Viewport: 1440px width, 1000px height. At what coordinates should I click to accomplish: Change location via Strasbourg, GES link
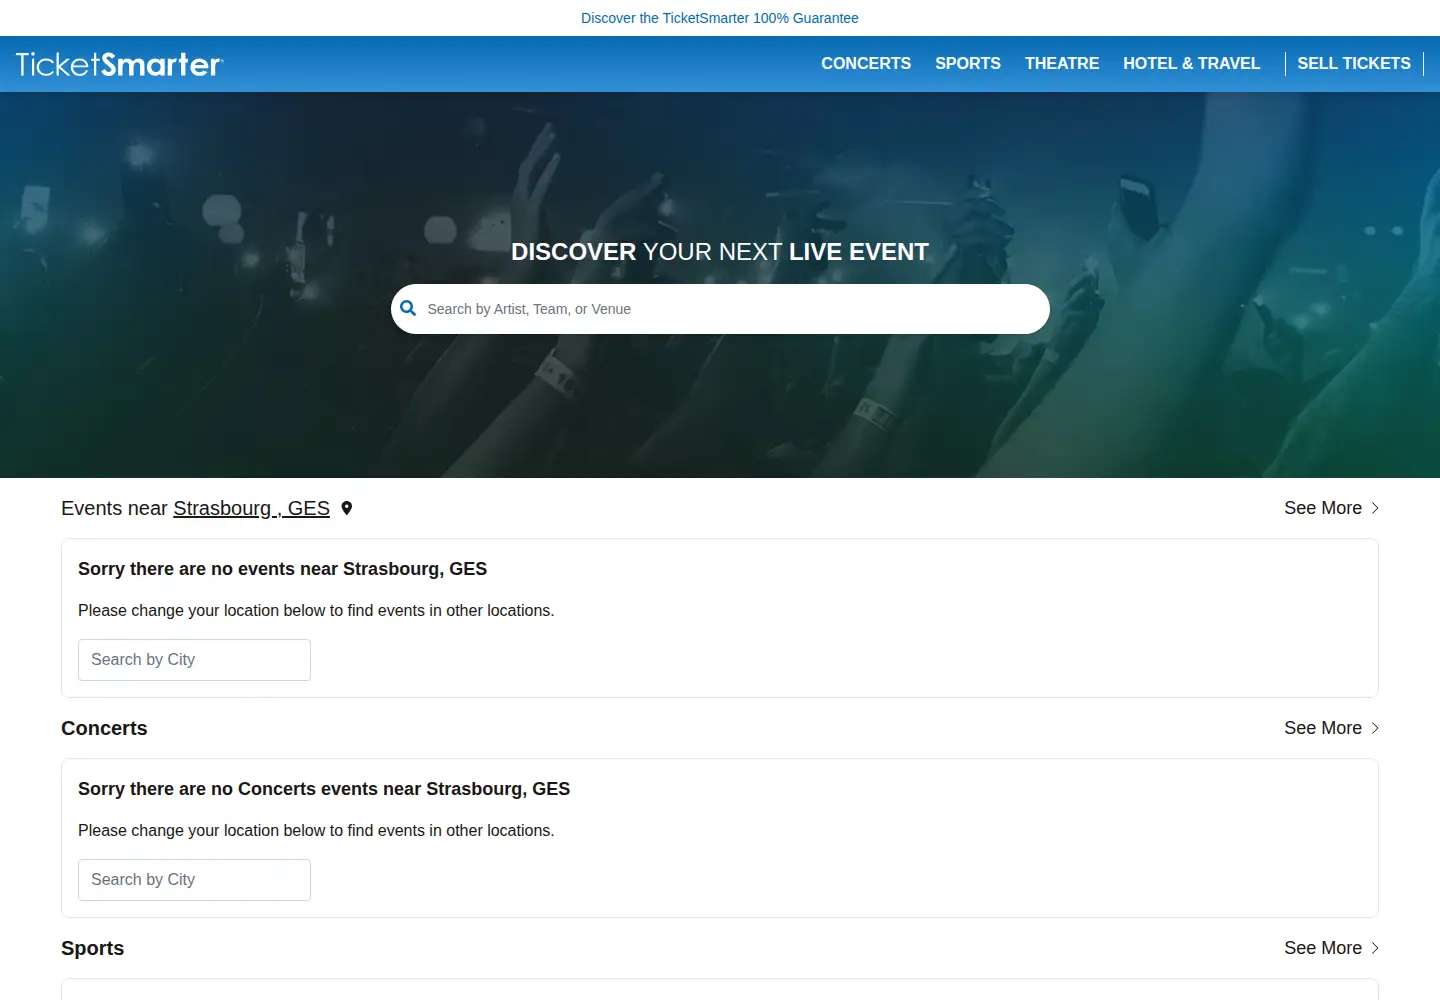(251, 508)
